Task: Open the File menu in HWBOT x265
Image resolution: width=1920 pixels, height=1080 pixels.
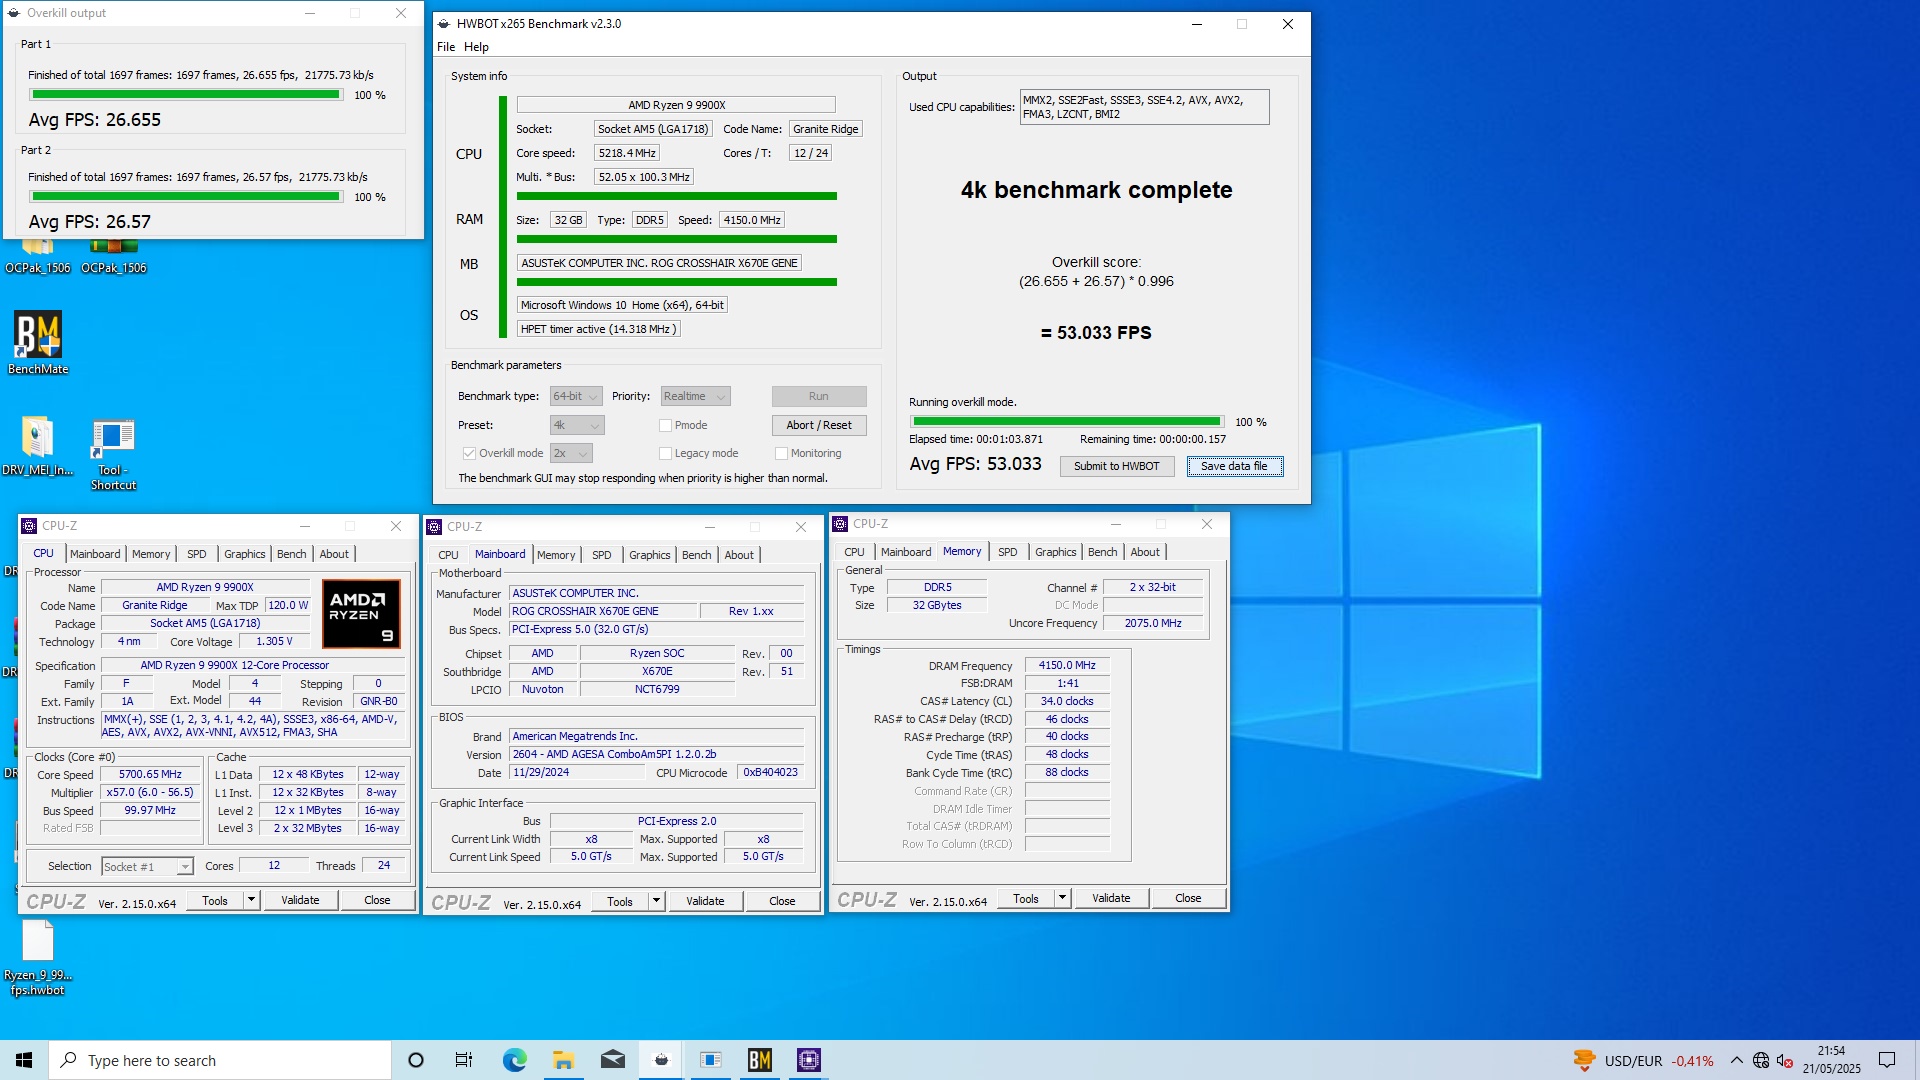Action: (446, 47)
